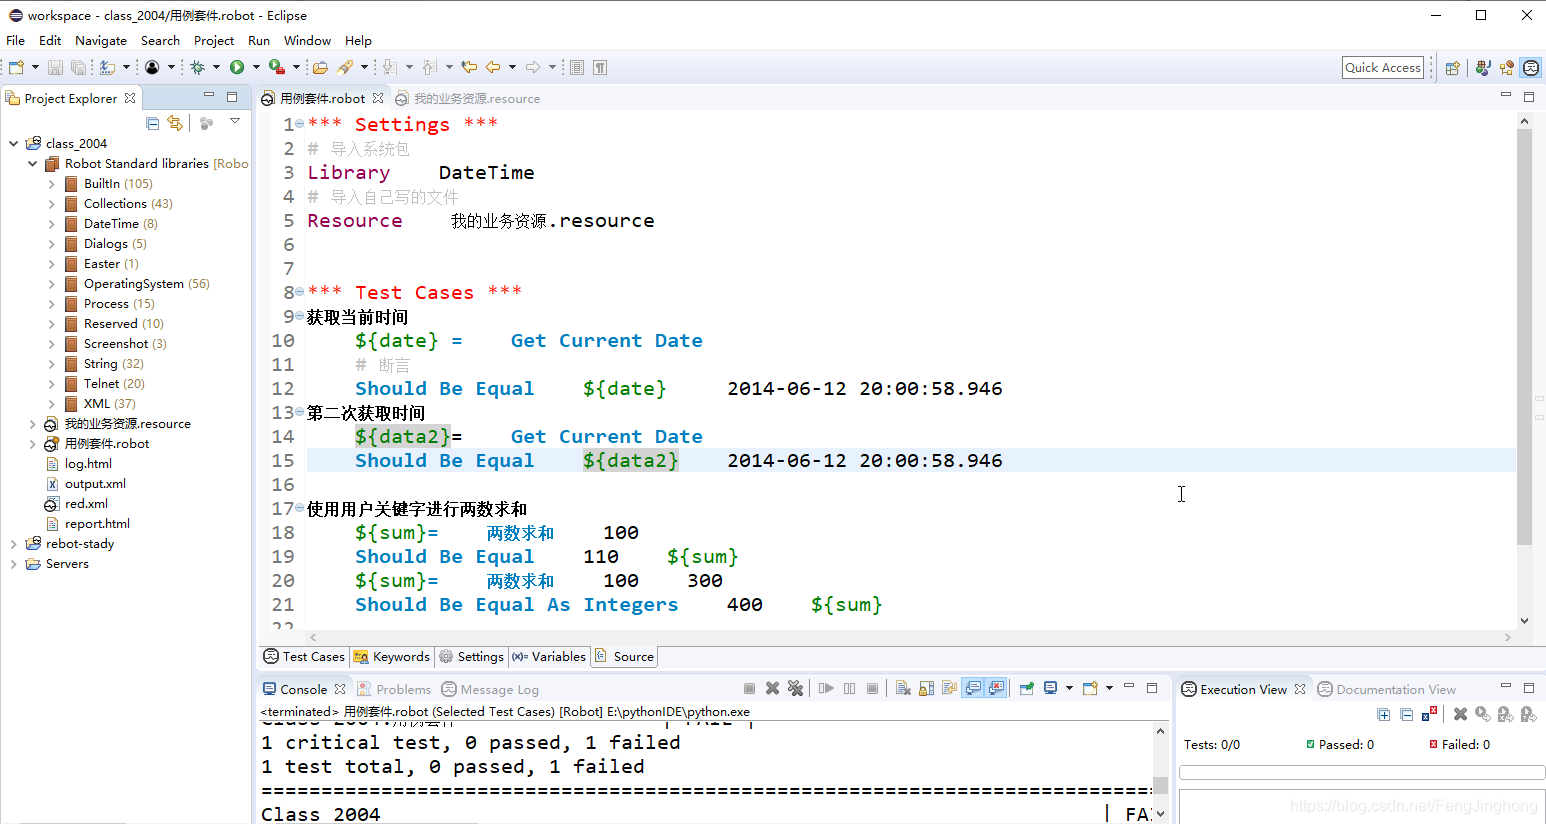Click Remove All Terminated Launches icon
The width and height of the screenshot is (1546, 824).
pyautogui.click(x=795, y=688)
